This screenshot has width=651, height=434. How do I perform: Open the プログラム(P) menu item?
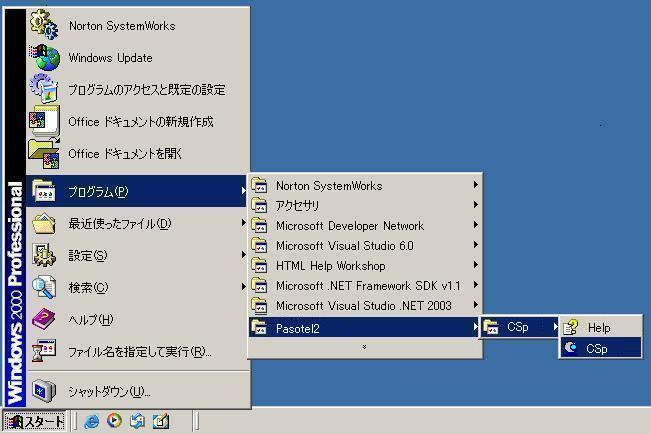coord(137,191)
